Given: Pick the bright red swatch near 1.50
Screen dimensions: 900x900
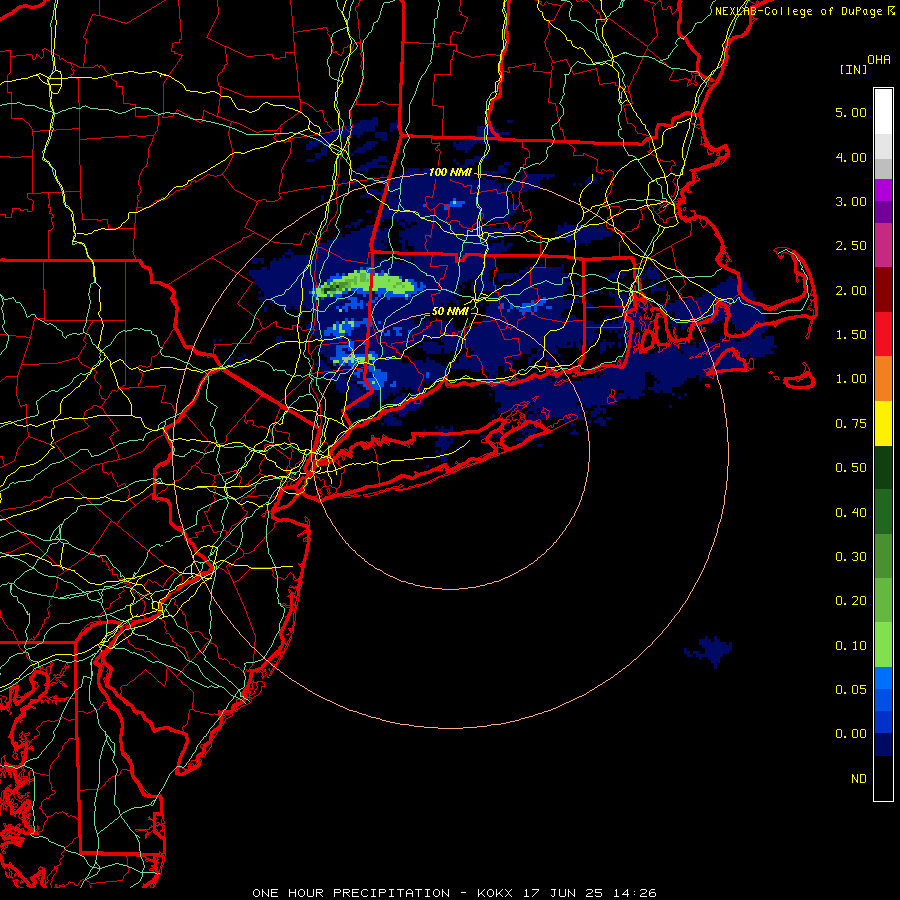Looking at the screenshot, I should click(883, 334).
